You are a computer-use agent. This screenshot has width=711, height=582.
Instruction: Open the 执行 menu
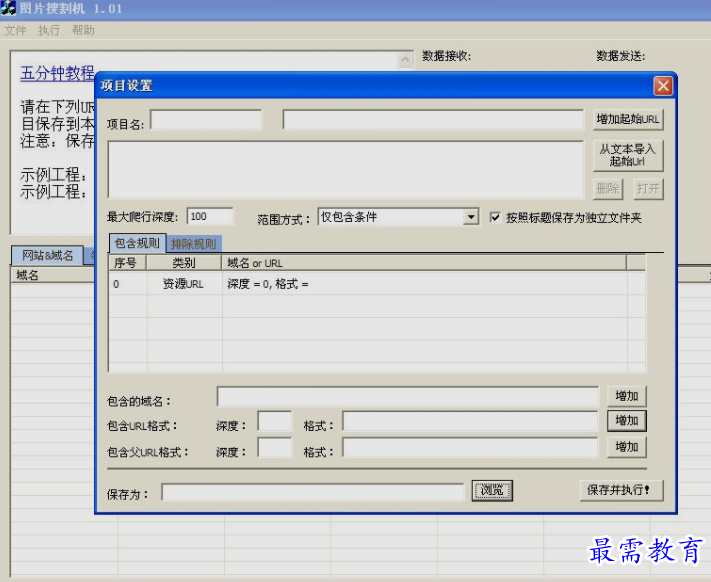[x=49, y=30]
